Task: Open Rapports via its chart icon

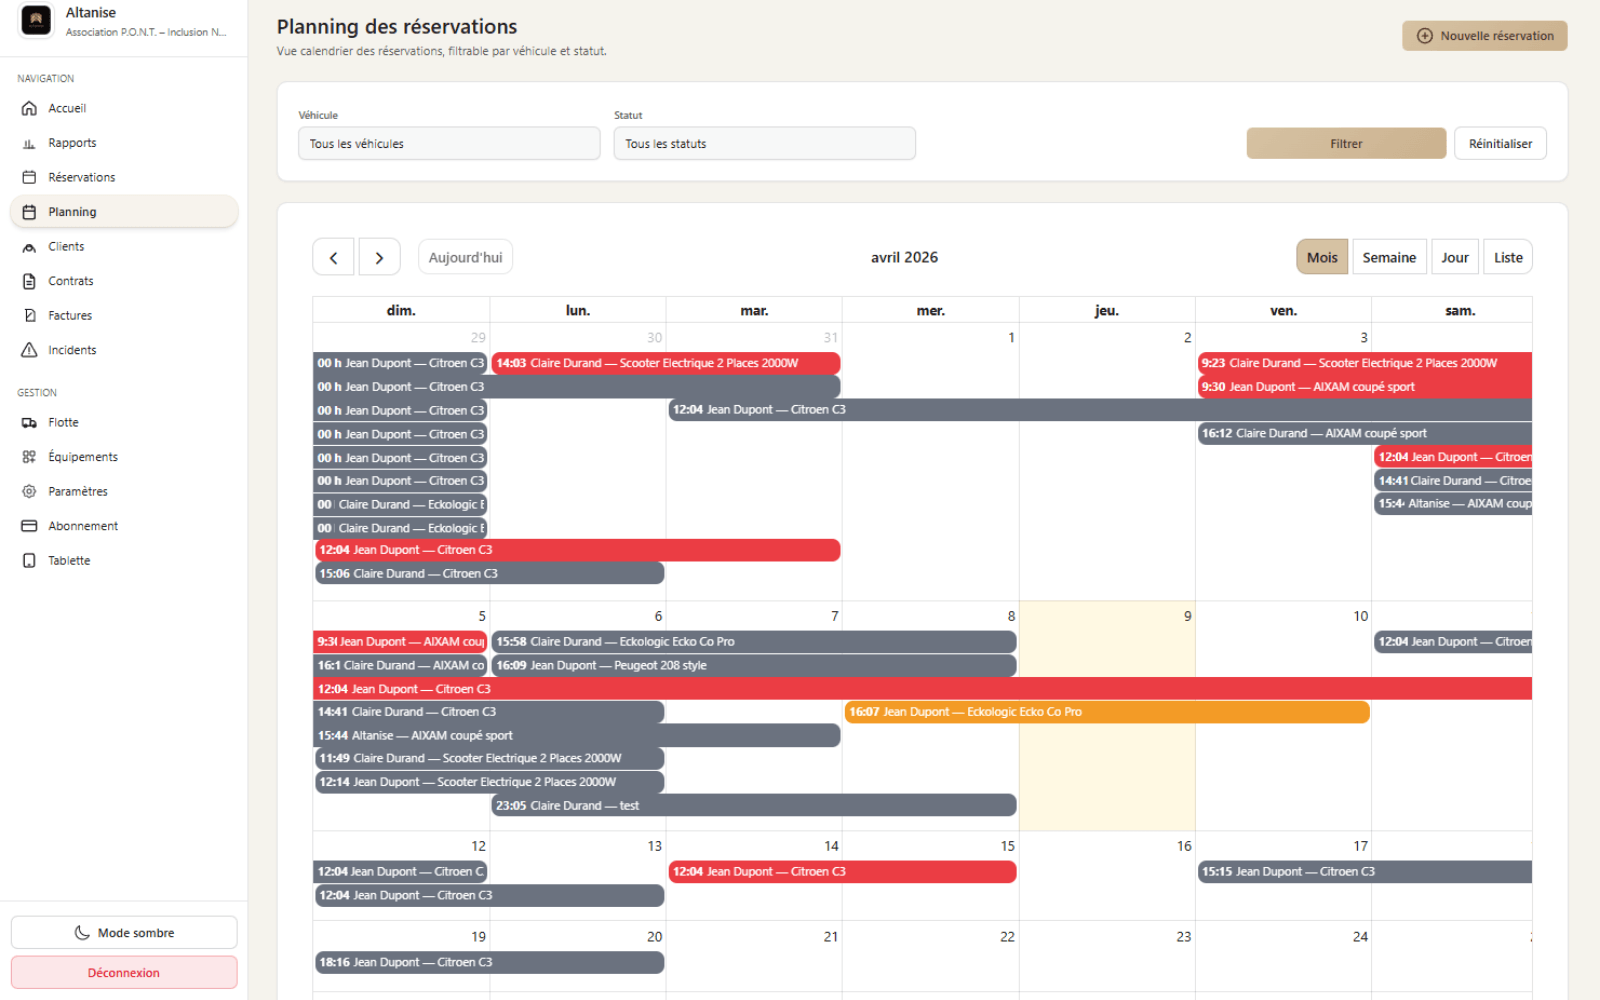Action: tap(29, 143)
